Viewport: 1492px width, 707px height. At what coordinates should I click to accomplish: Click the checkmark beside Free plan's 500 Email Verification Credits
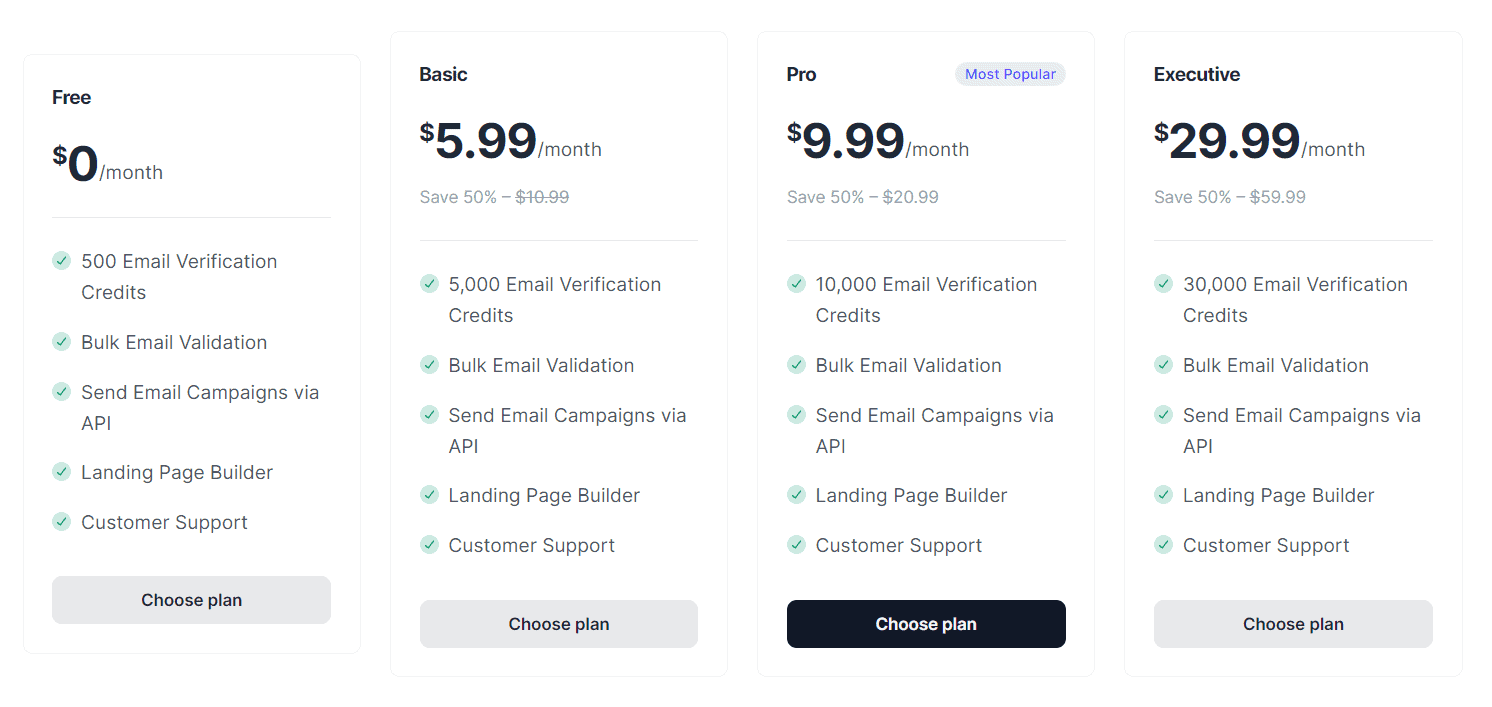[61, 261]
